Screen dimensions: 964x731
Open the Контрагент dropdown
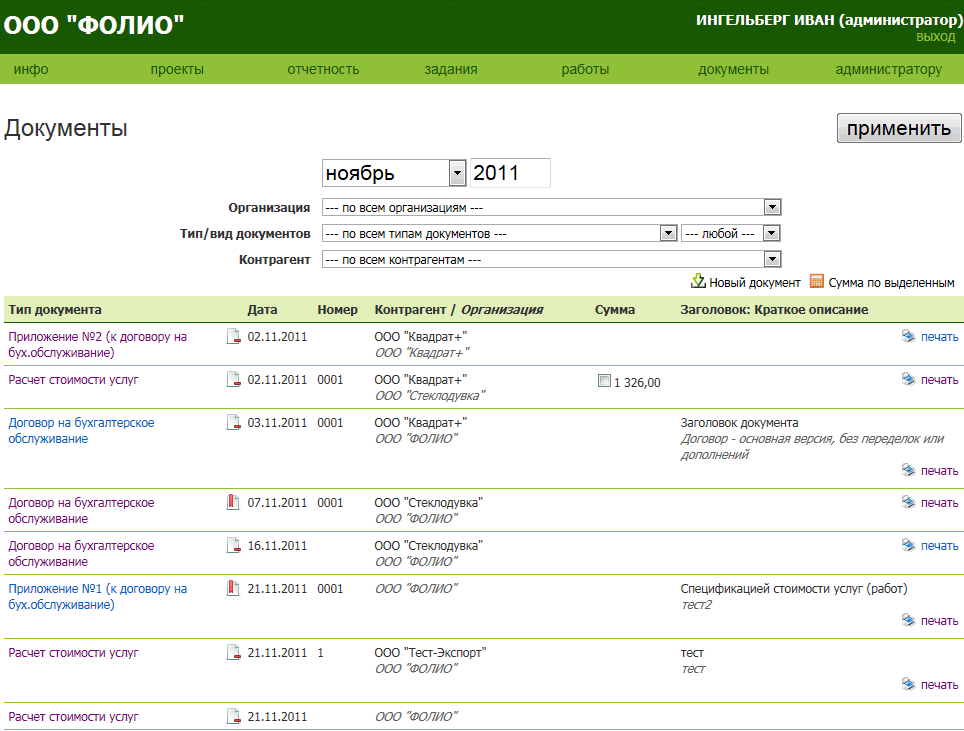pos(772,259)
